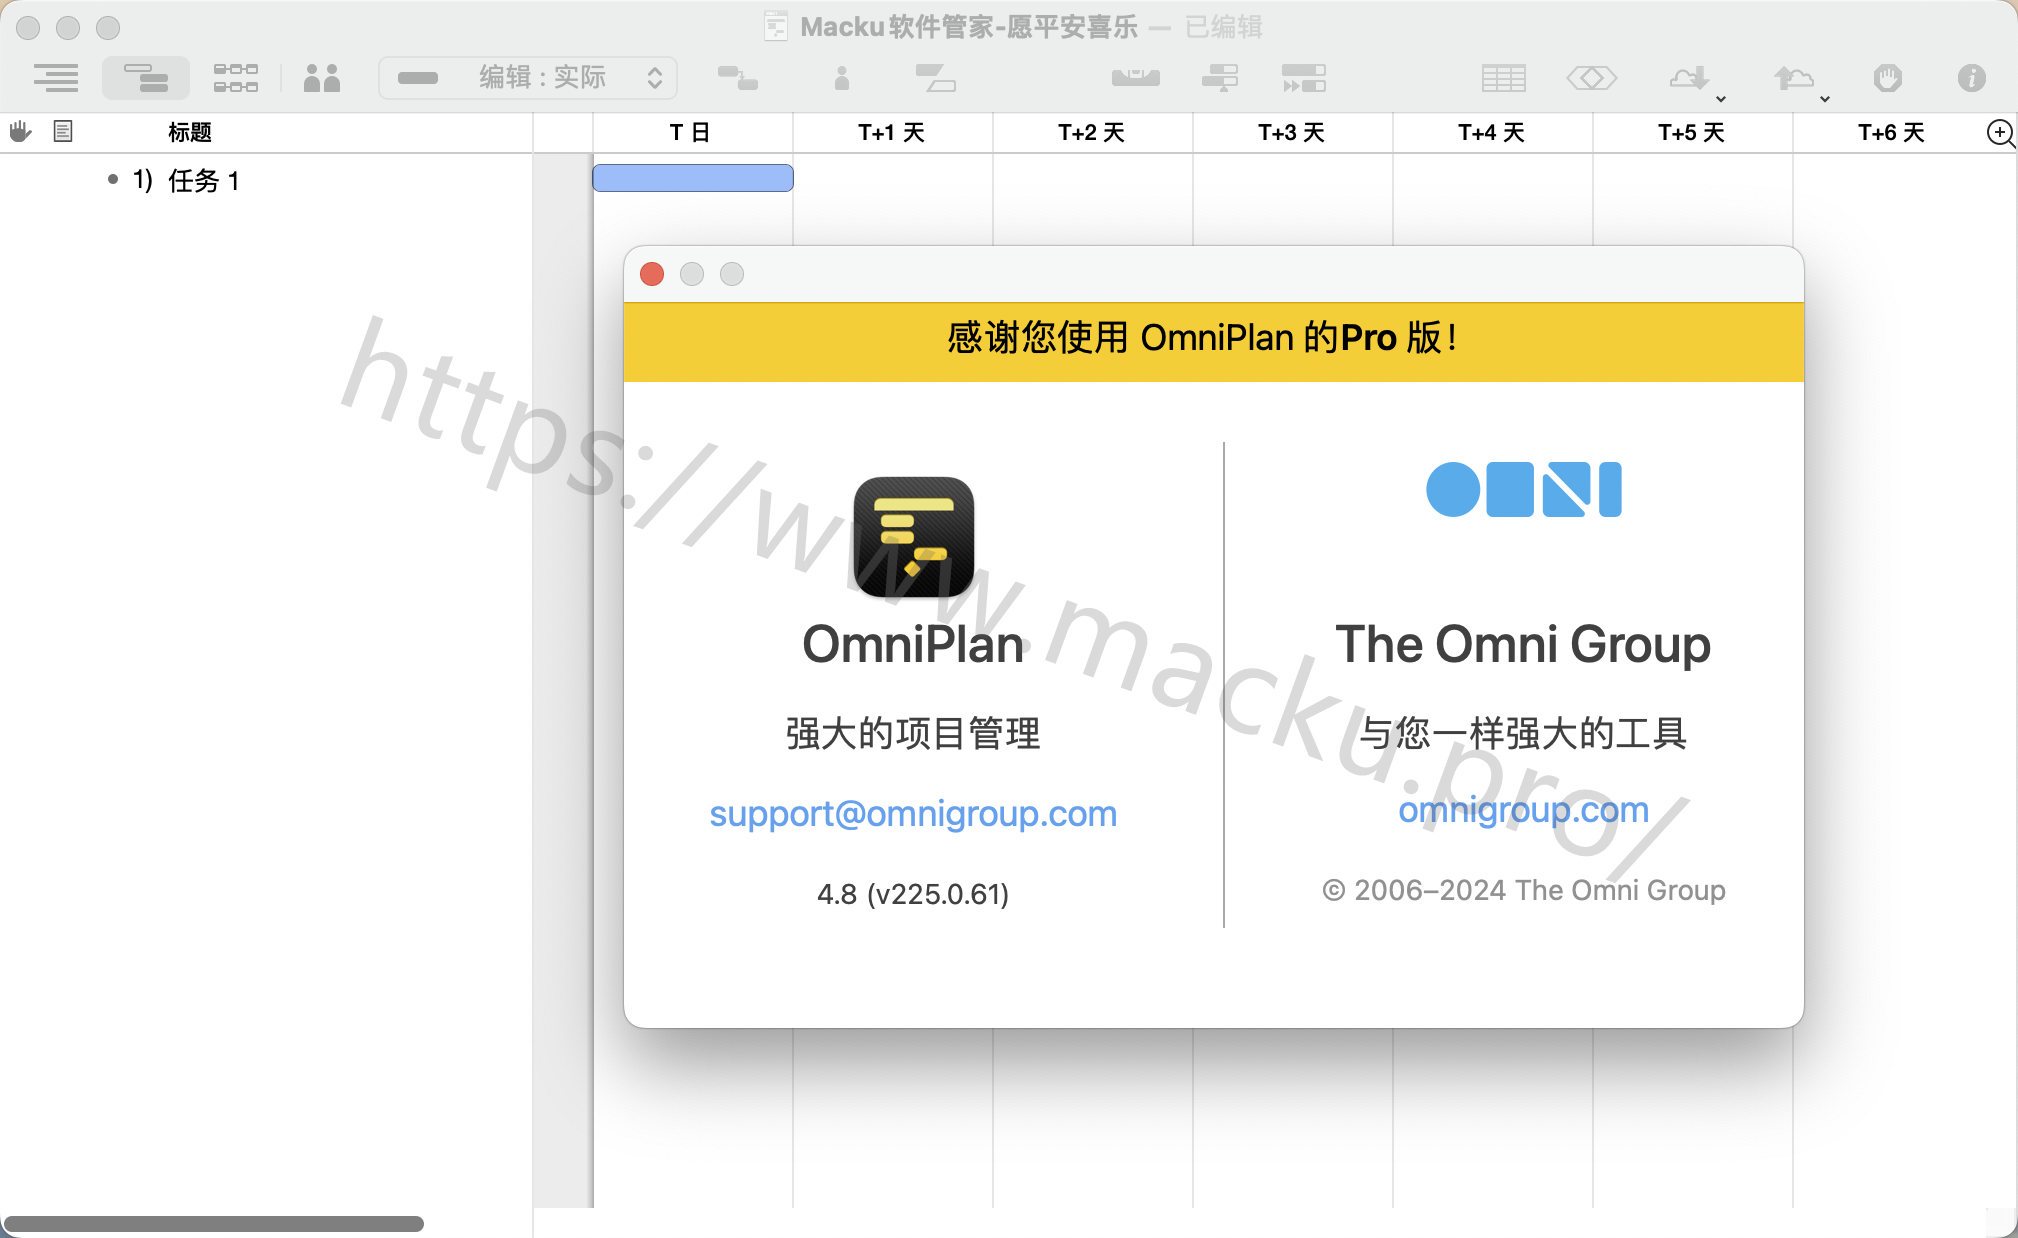Close the OmniPlan about dialog
Screen dimensions: 2018x1238
point(652,274)
